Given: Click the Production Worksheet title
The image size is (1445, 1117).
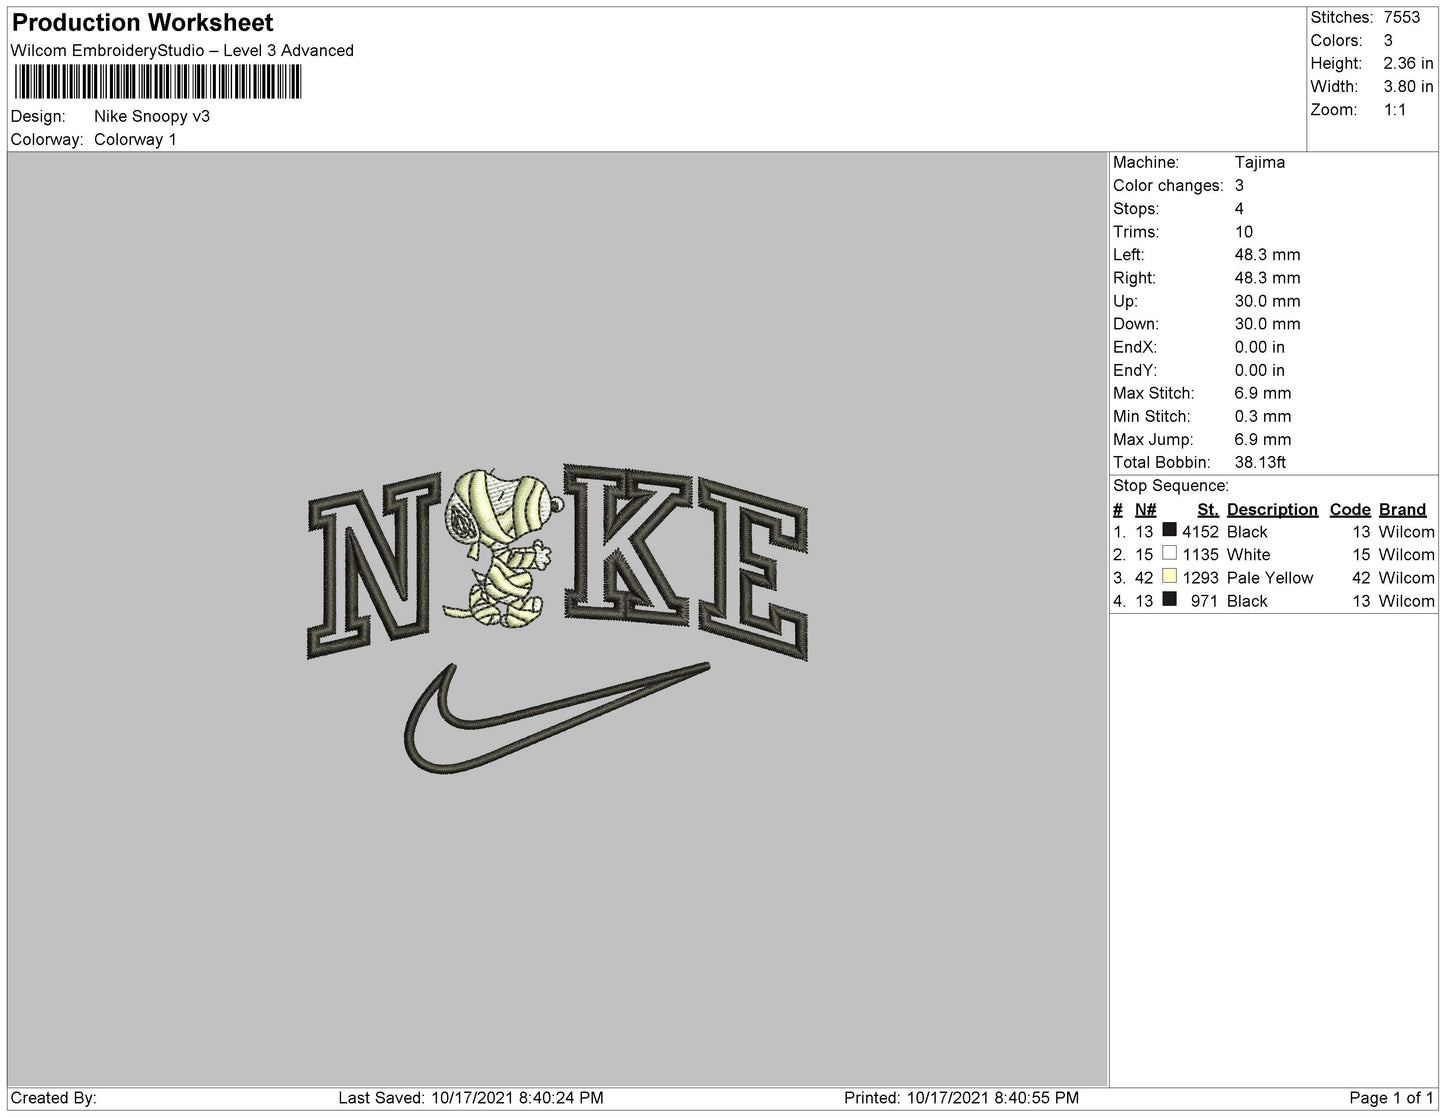Looking at the screenshot, I should click(x=142, y=23).
